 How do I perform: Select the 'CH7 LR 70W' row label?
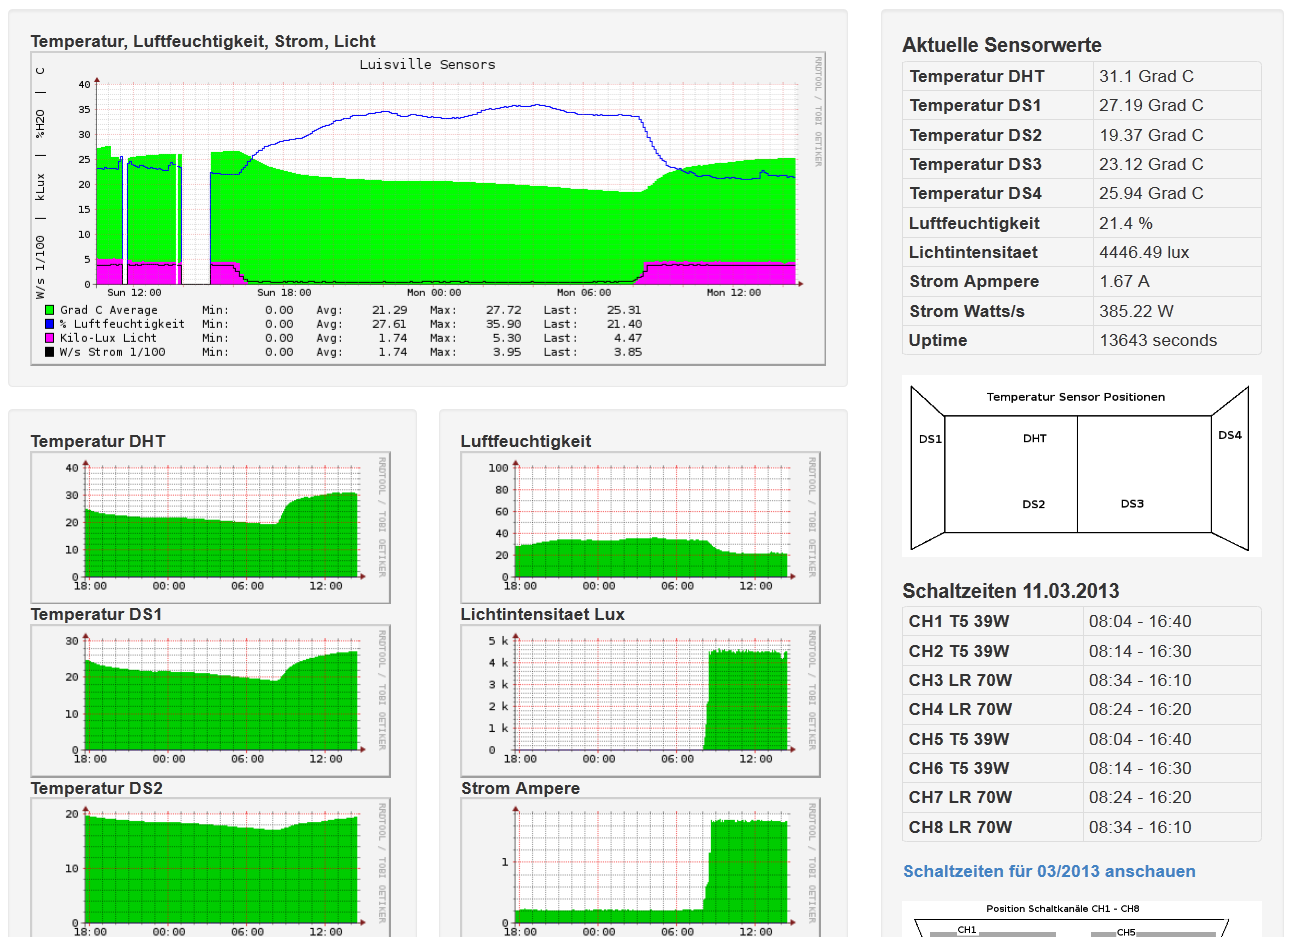tap(960, 797)
